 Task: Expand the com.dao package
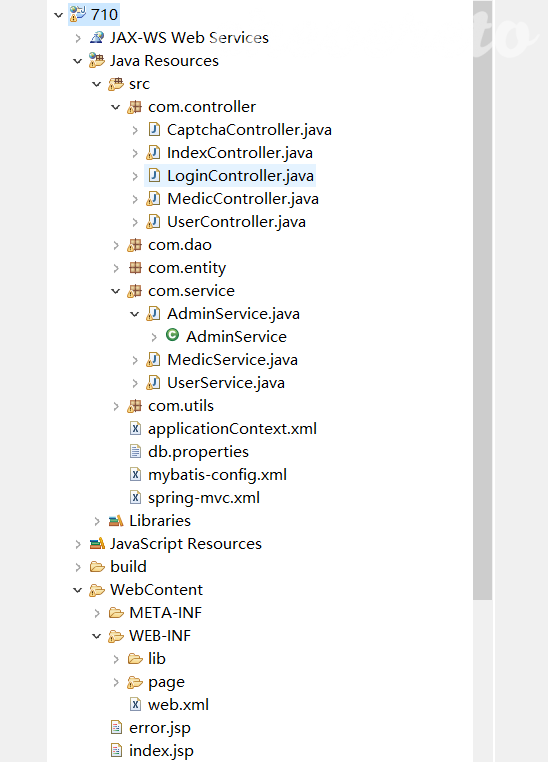pyautogui.click(x=116, y=245)
